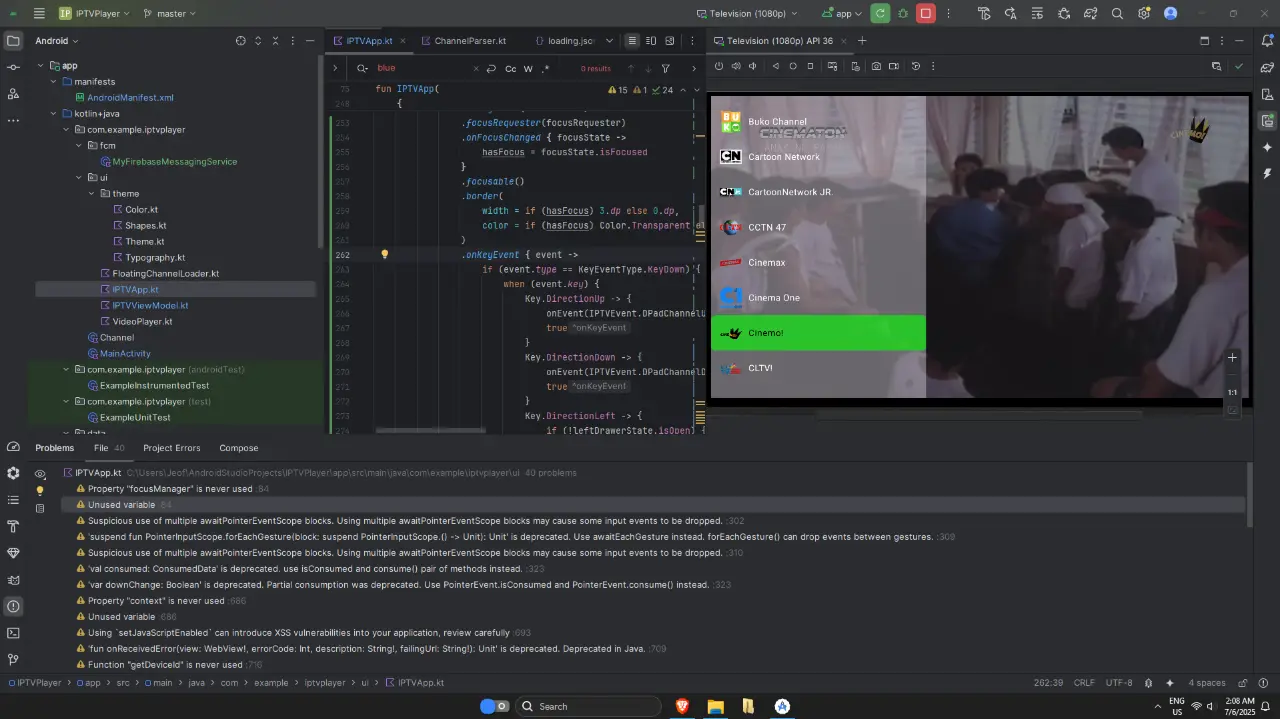The image size is (1280, 719).
Task: Toggle the editor preview pane below problems lightbulb
Action: click(40, 508)
